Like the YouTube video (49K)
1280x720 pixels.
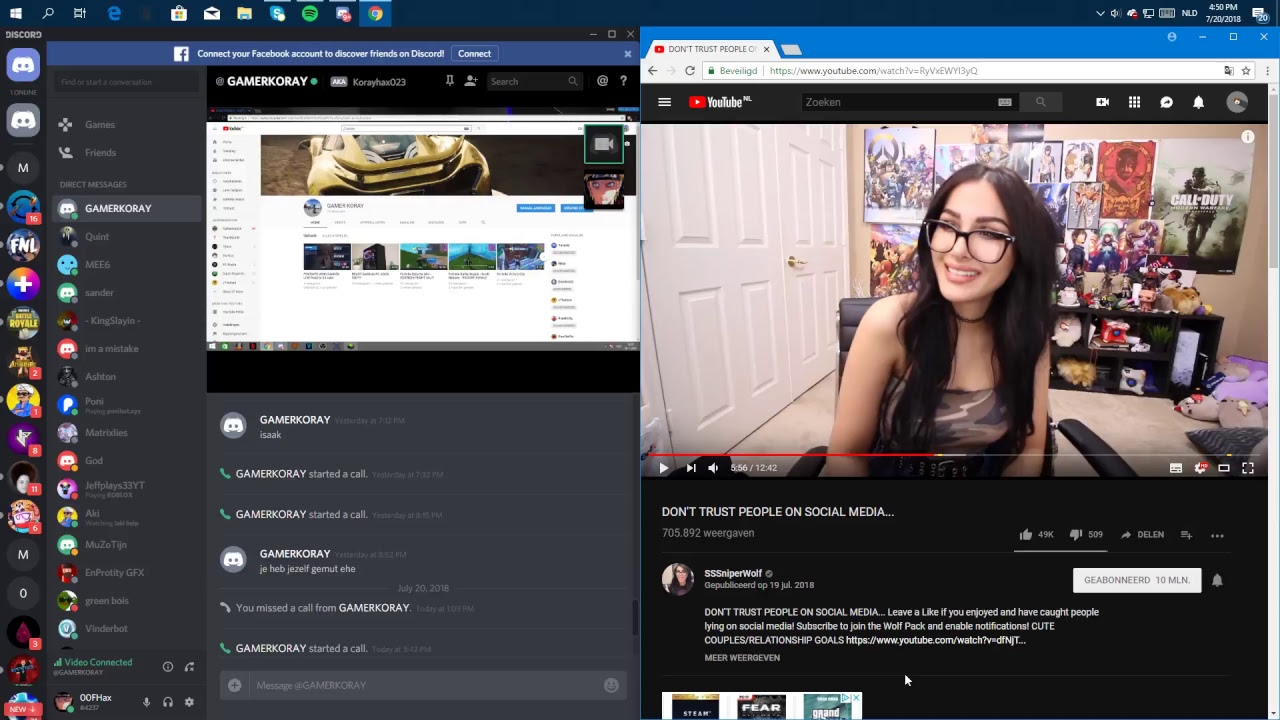coord(1036,535)
